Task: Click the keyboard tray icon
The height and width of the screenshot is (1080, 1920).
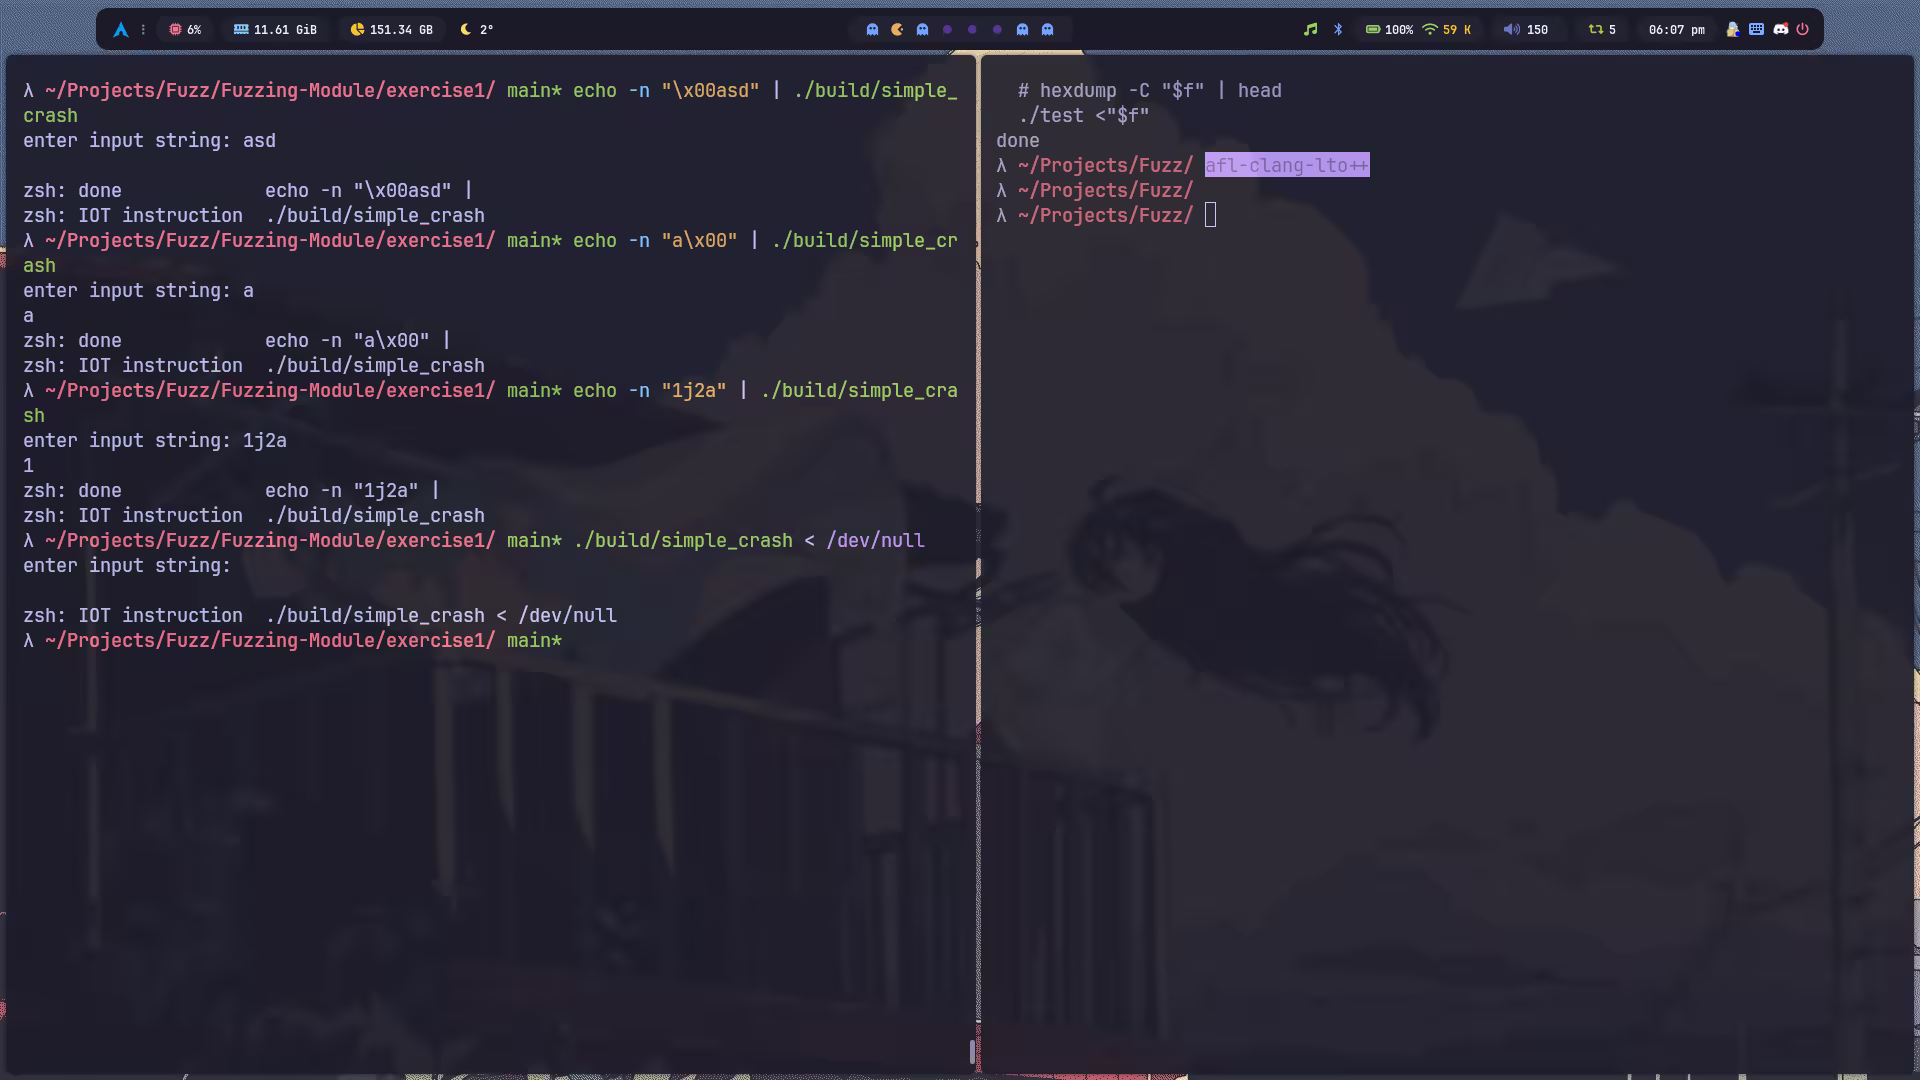Action: 1756,30
